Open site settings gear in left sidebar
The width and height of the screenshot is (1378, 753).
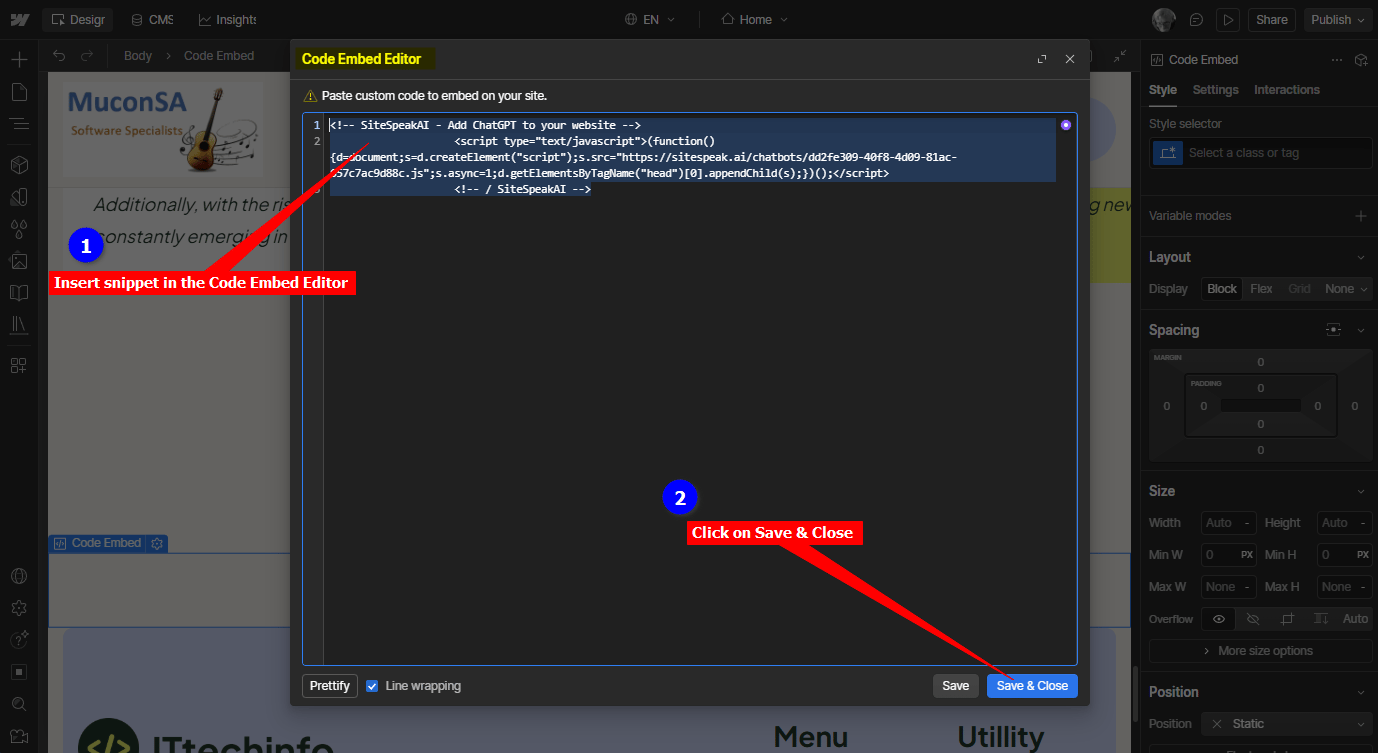[x=19, y=608]
